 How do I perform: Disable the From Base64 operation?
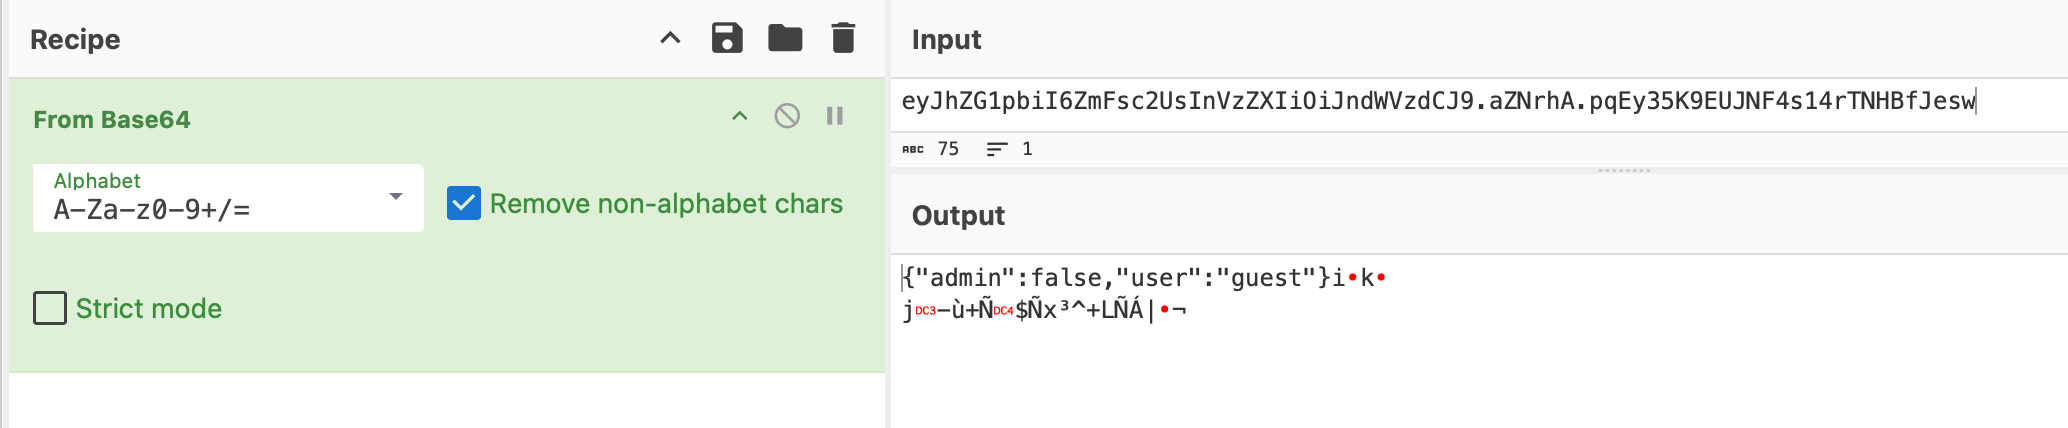[x=787, y=116]
